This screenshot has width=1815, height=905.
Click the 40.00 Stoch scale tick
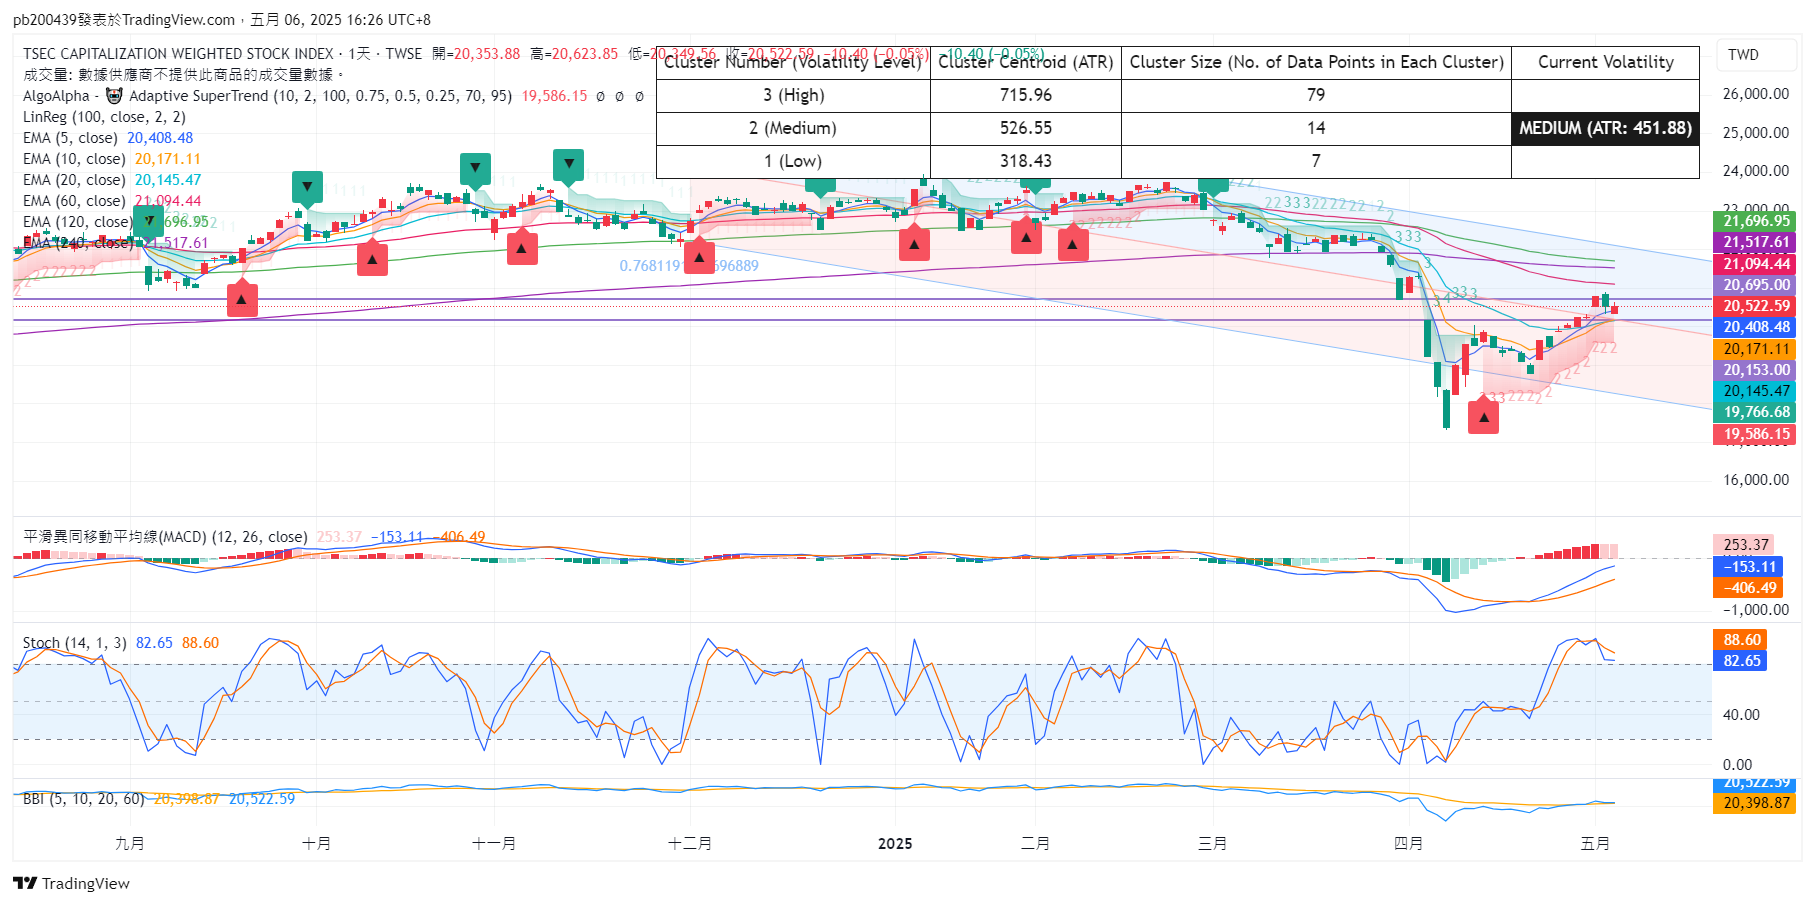(1741, 715)
